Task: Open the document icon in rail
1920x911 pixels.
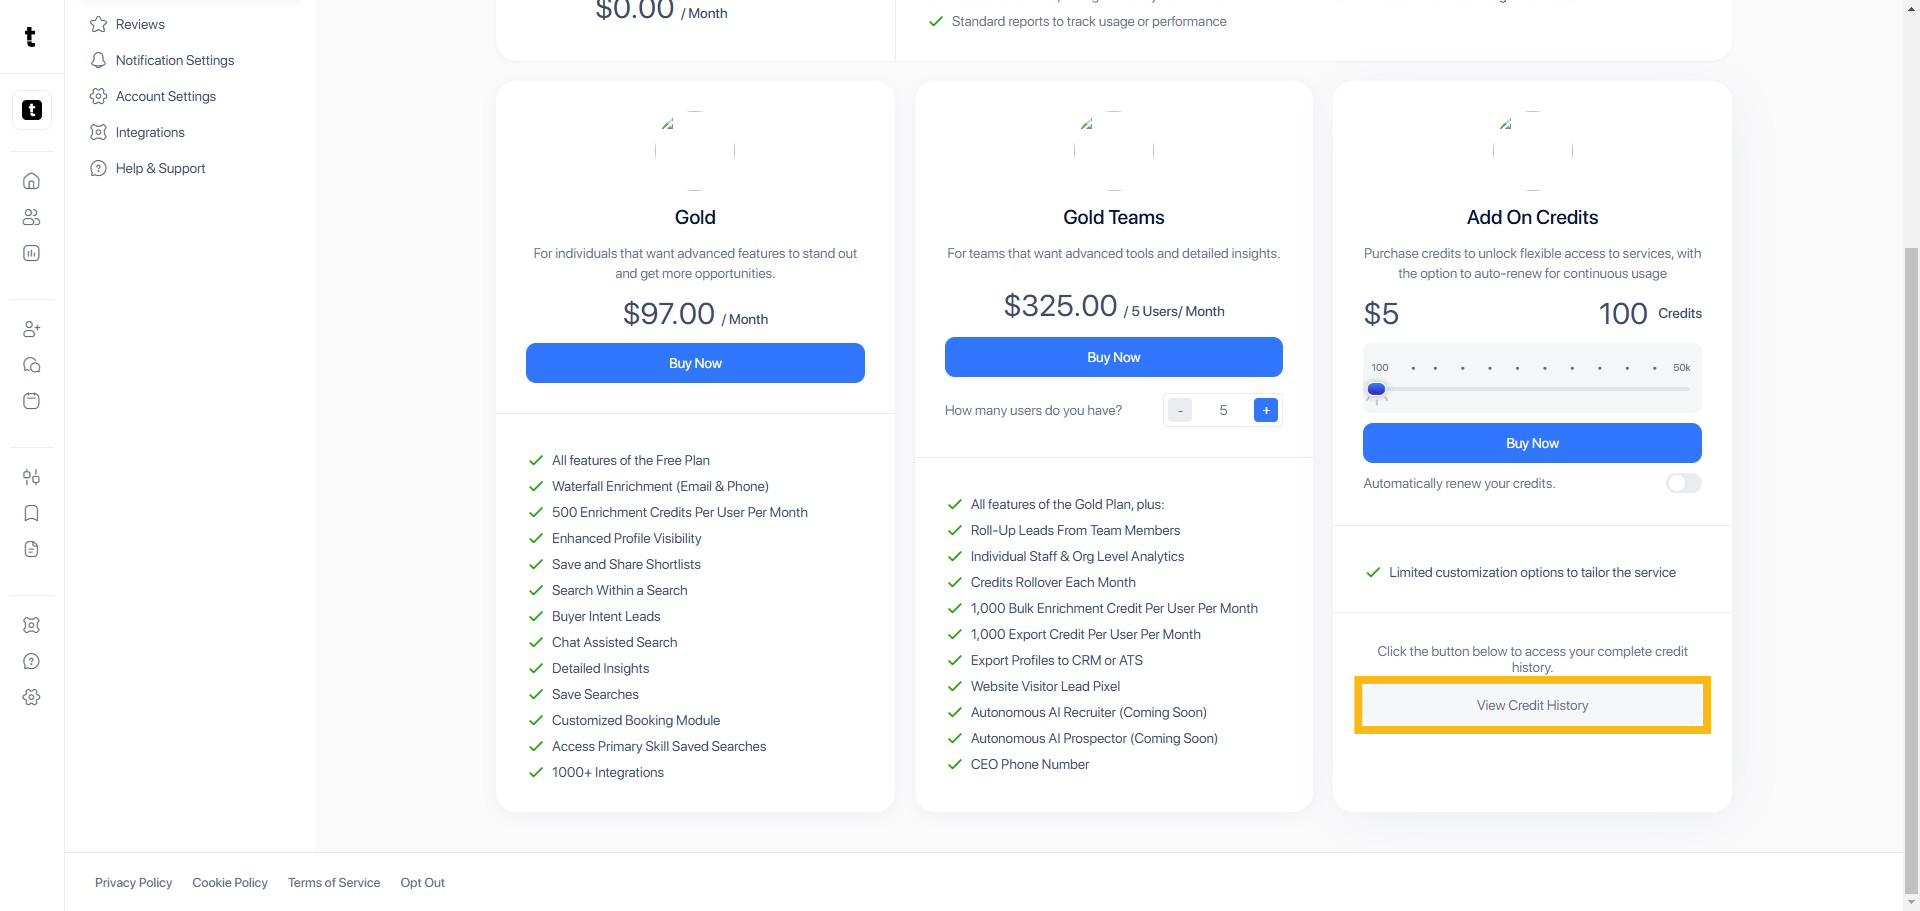Action: point(31,549)
